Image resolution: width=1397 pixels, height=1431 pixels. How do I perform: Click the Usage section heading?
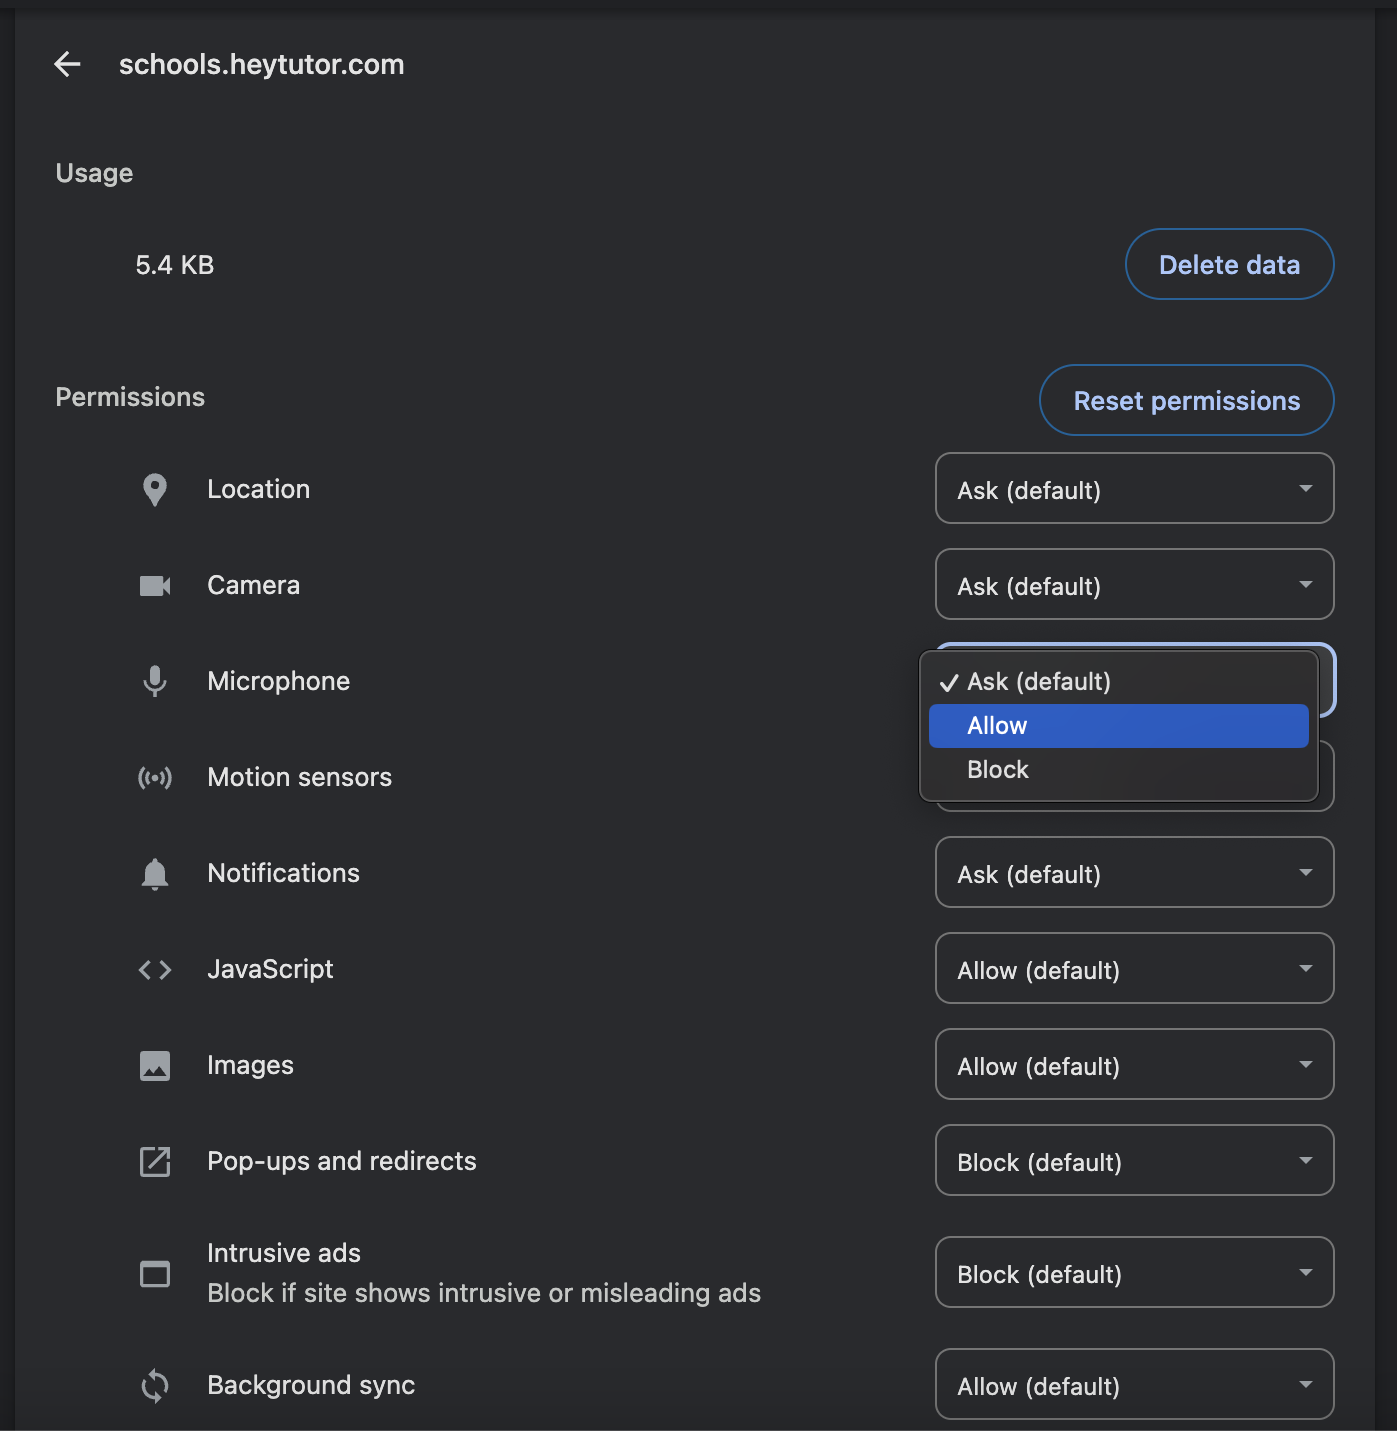94,173
